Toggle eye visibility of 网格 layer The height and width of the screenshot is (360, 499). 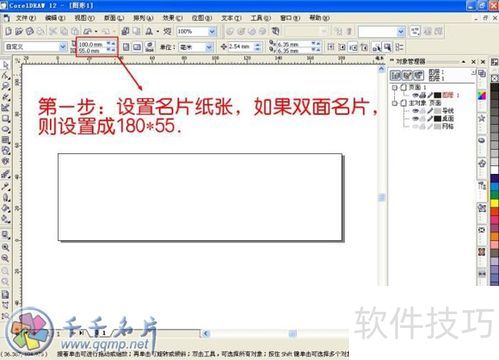point(415,127)
